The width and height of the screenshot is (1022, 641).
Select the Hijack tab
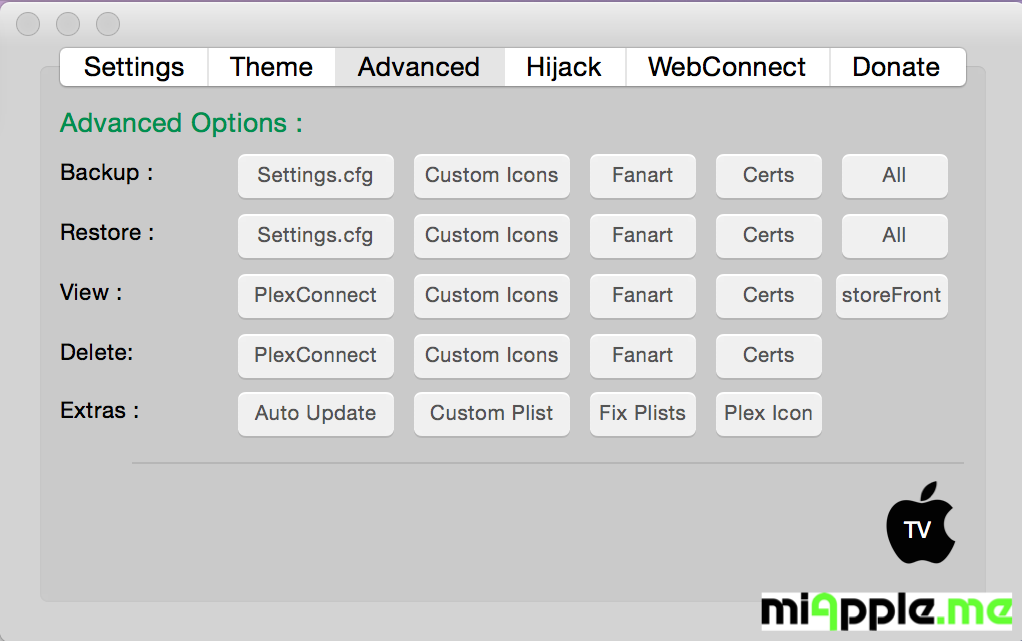[564, 67]
